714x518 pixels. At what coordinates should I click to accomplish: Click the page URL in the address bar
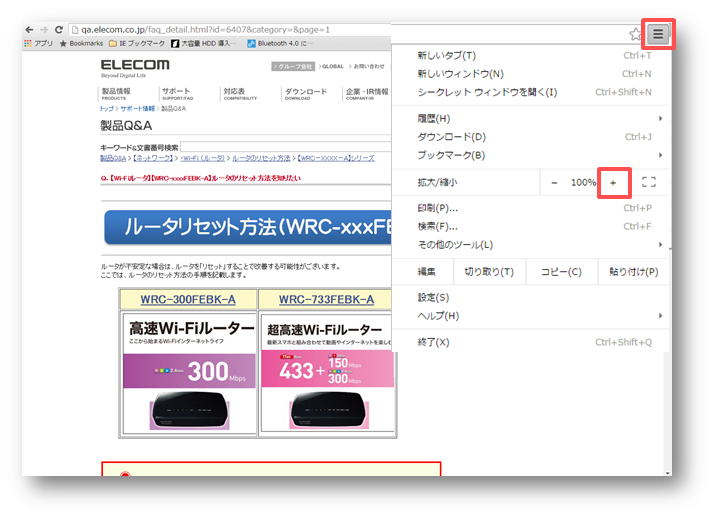pos(205,30)
